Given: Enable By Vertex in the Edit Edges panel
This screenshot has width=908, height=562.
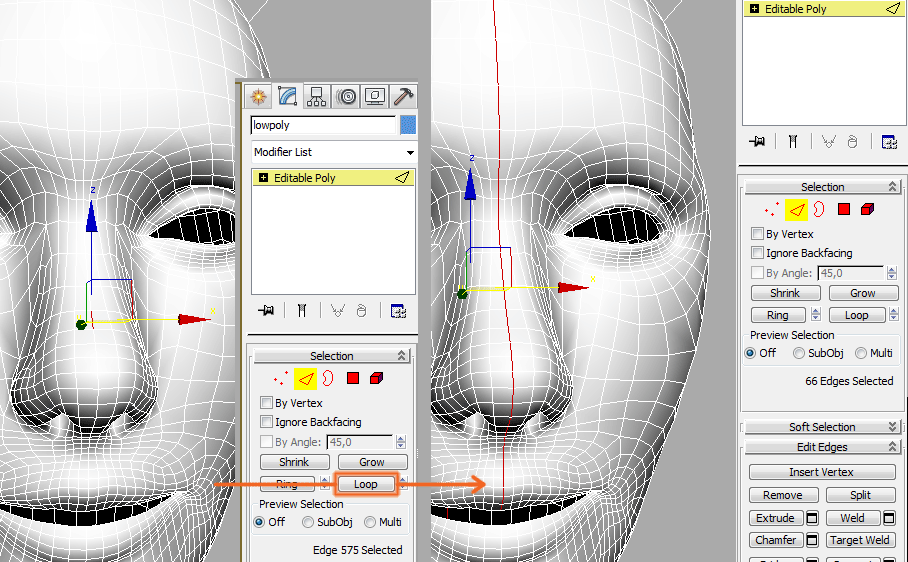Looking at the screenshot, I should point(757,233).
